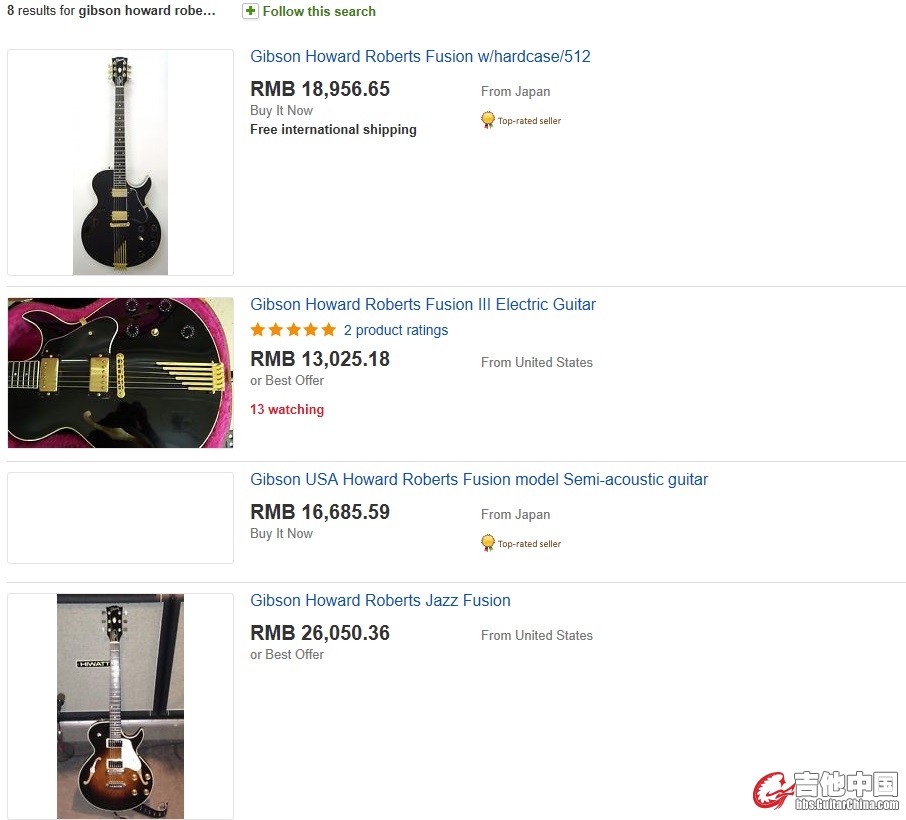Open the Gibson Howard Roberts Jazz Fusion listing
The height and width of the screenshot is (820, 906).
pos(380,600)
